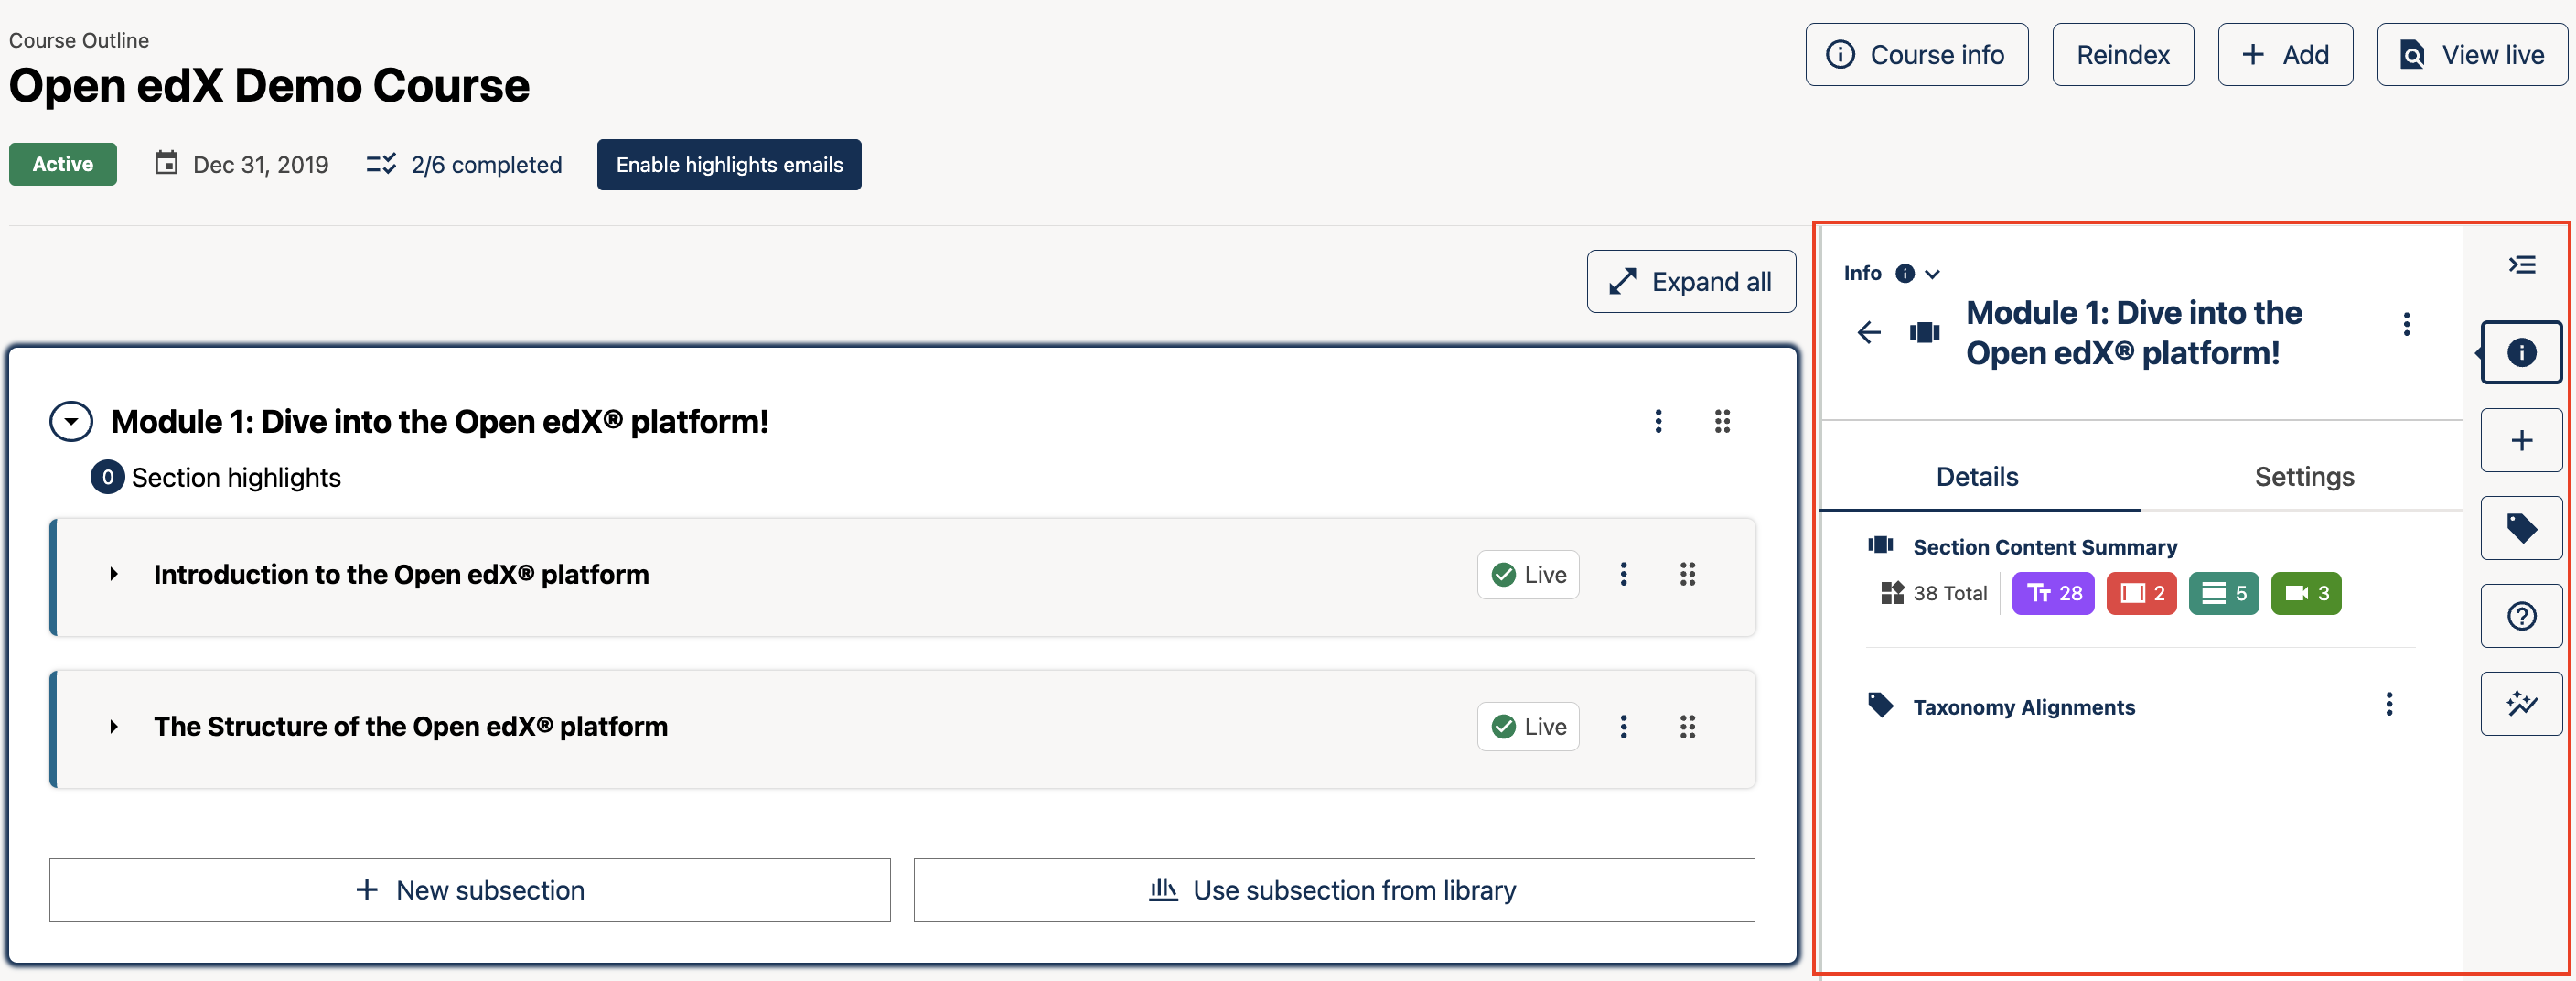Collapse the sidebar with top toggle icon

(x=2521, y=265)
